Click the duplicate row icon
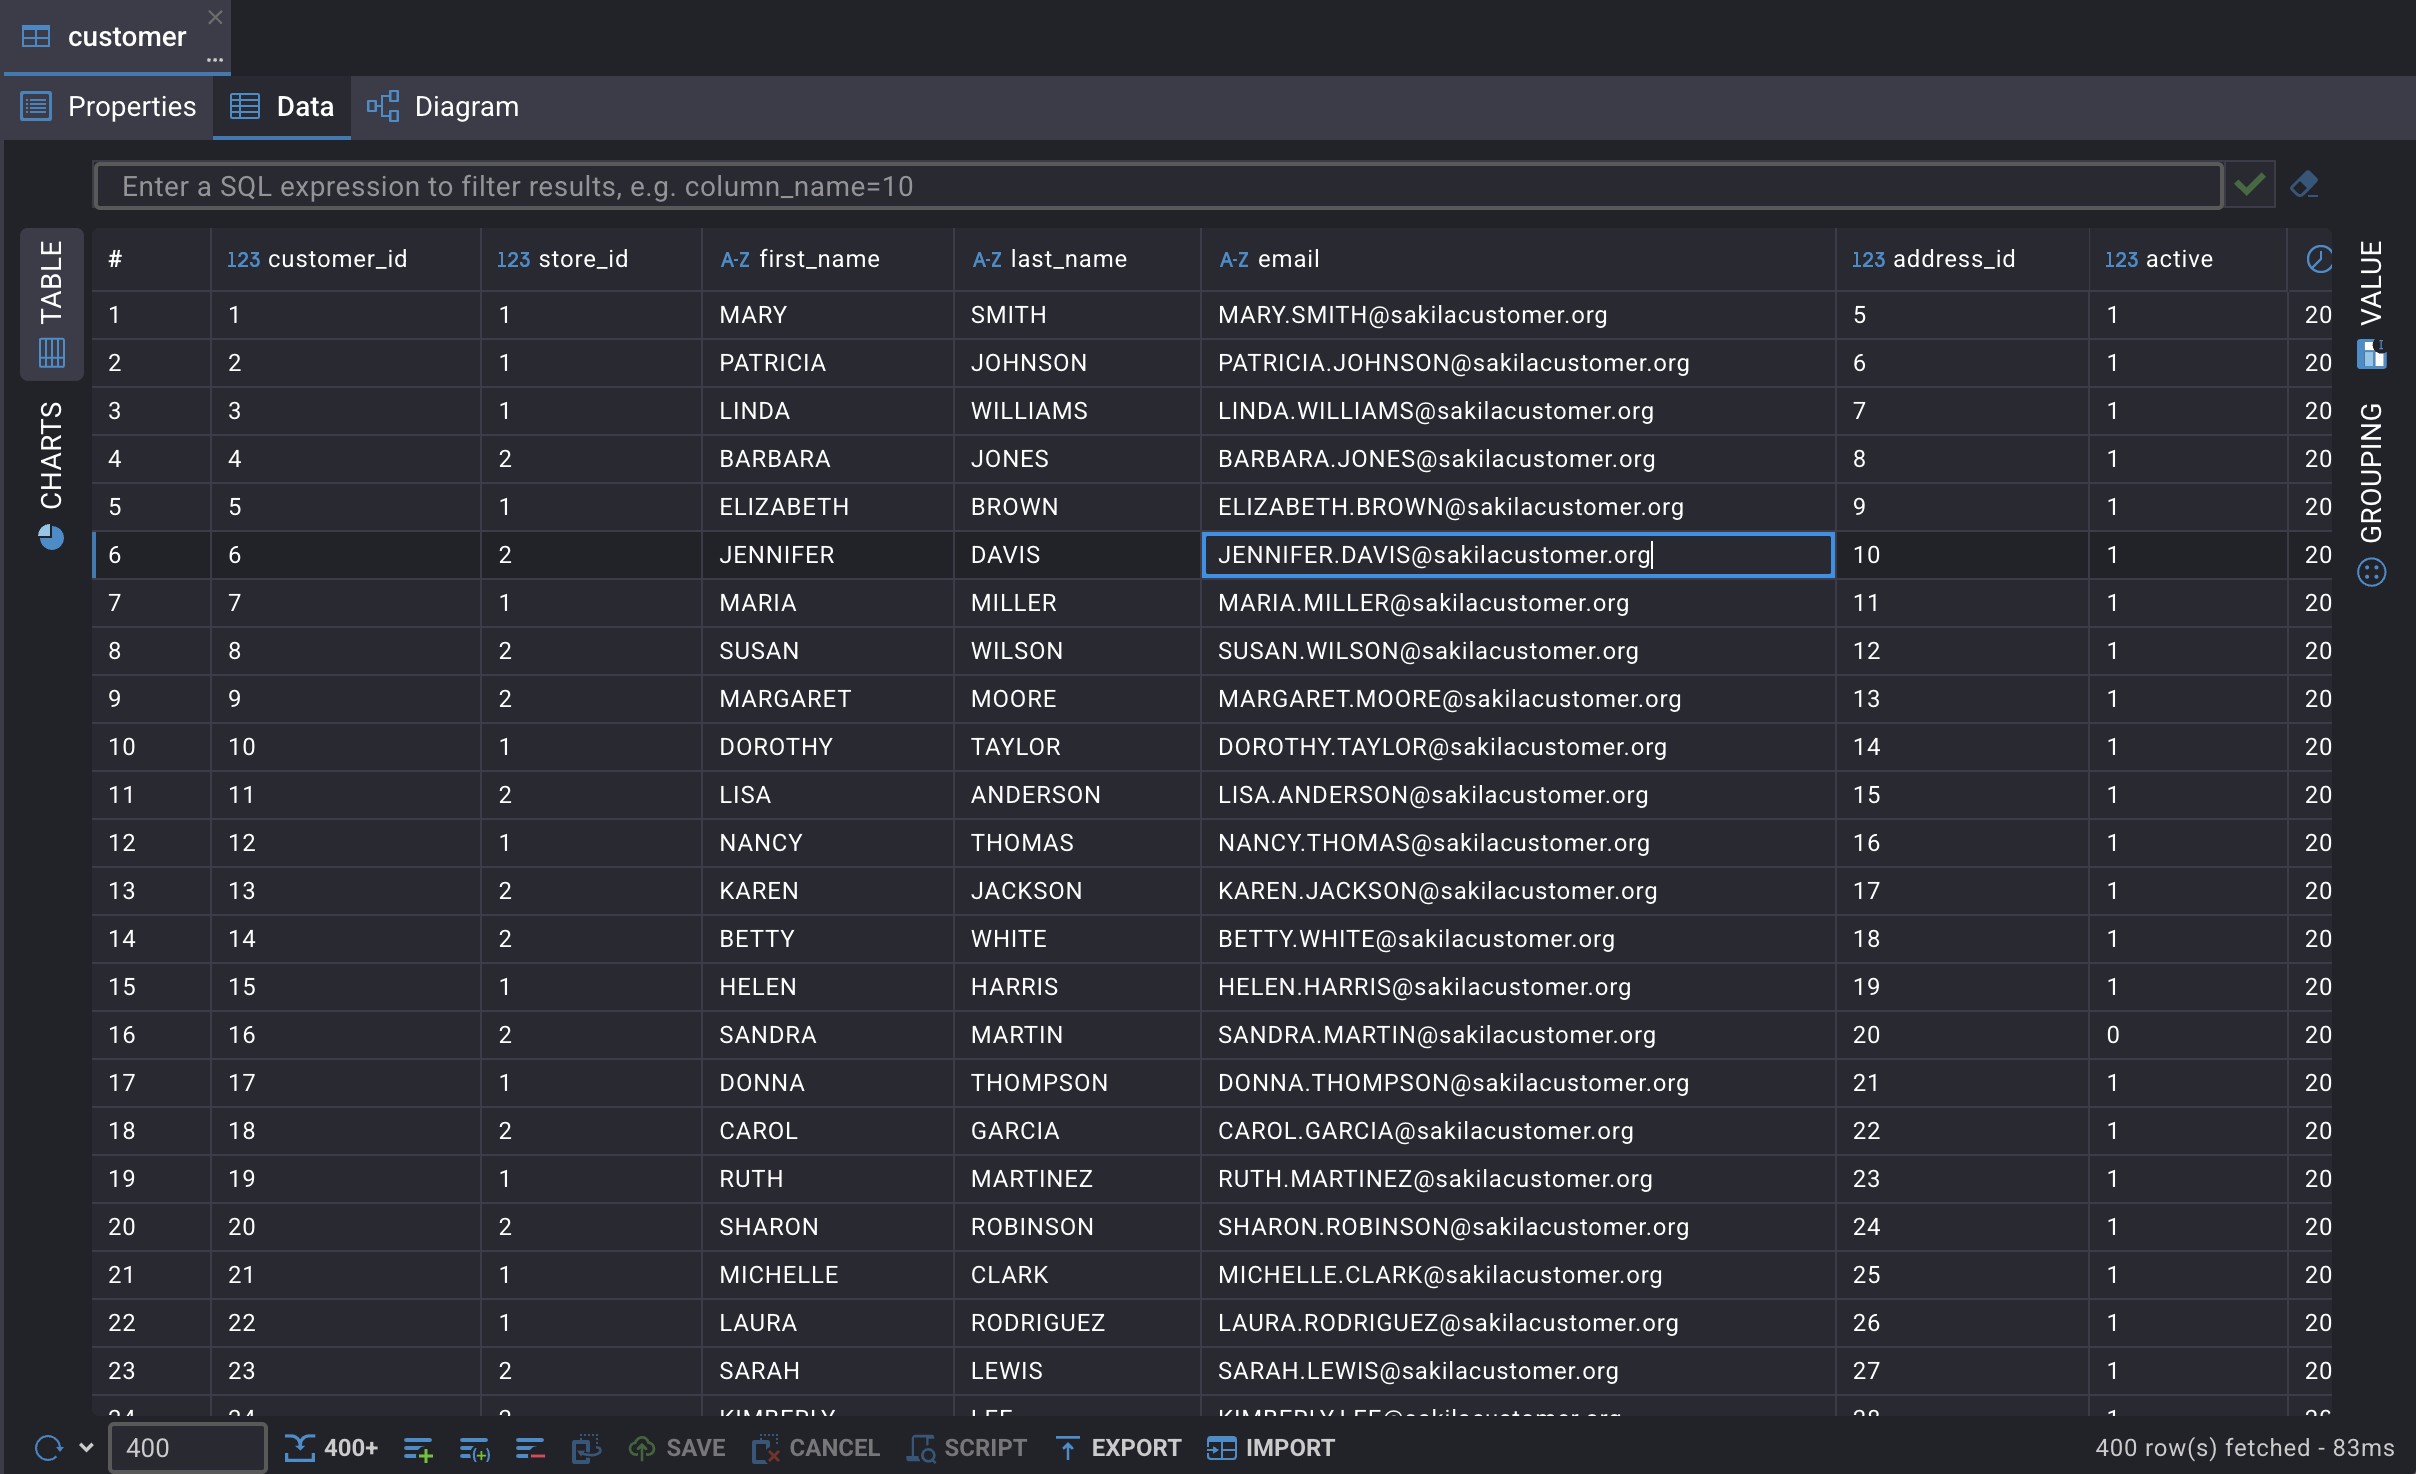2416x1474 pixels. (474, 1447)
